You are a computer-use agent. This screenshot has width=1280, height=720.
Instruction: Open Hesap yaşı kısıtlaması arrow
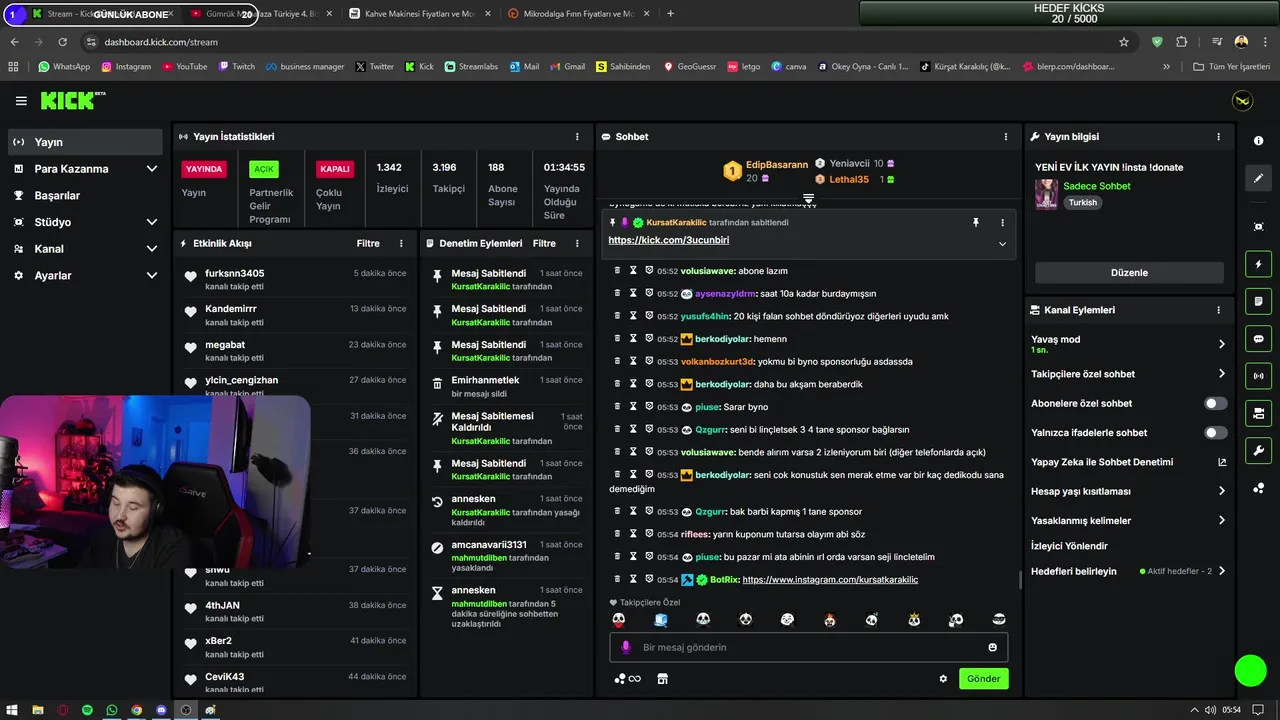pos(1221,491)
